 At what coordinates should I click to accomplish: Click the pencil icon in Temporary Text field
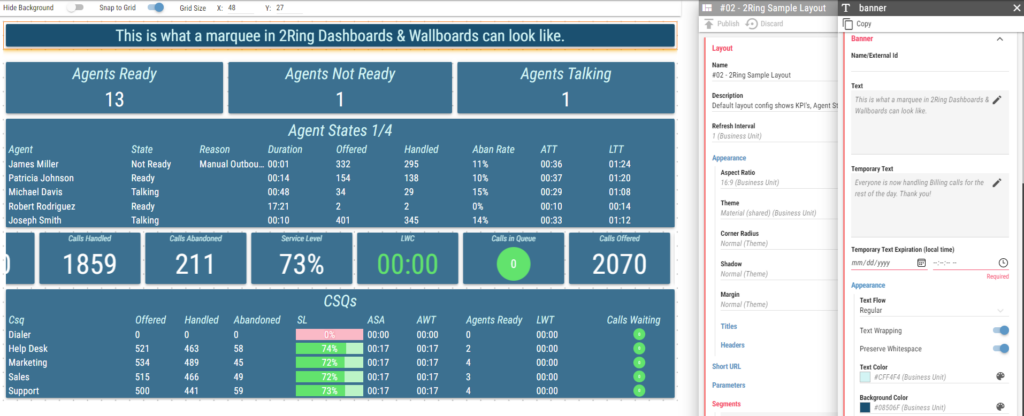[997, 183]
